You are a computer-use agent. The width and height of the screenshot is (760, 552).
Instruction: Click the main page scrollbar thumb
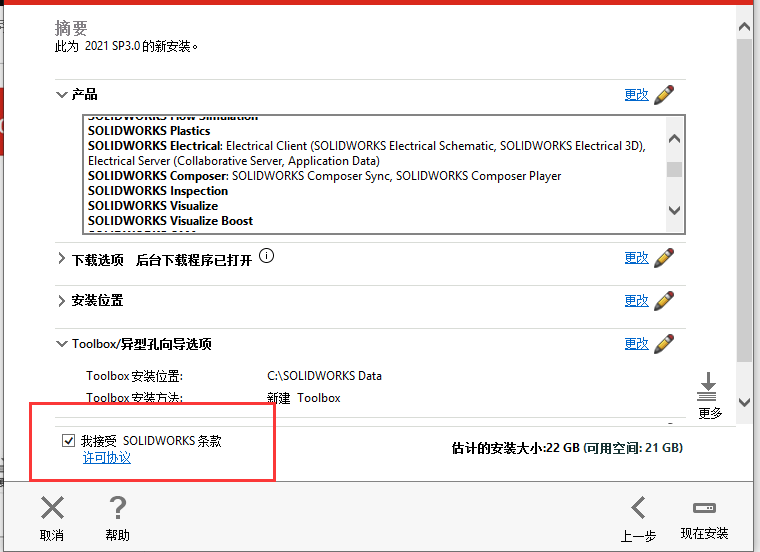pos(744,200)
